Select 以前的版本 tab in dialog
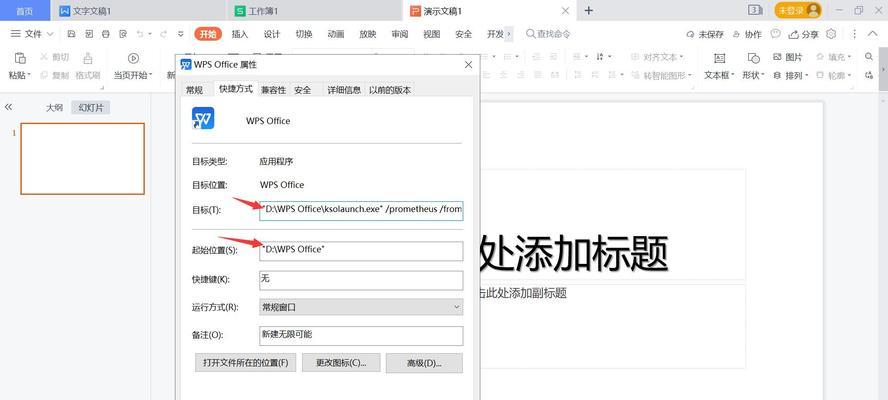The width and height of the screenshot is (888, 400). coord(390,90)
